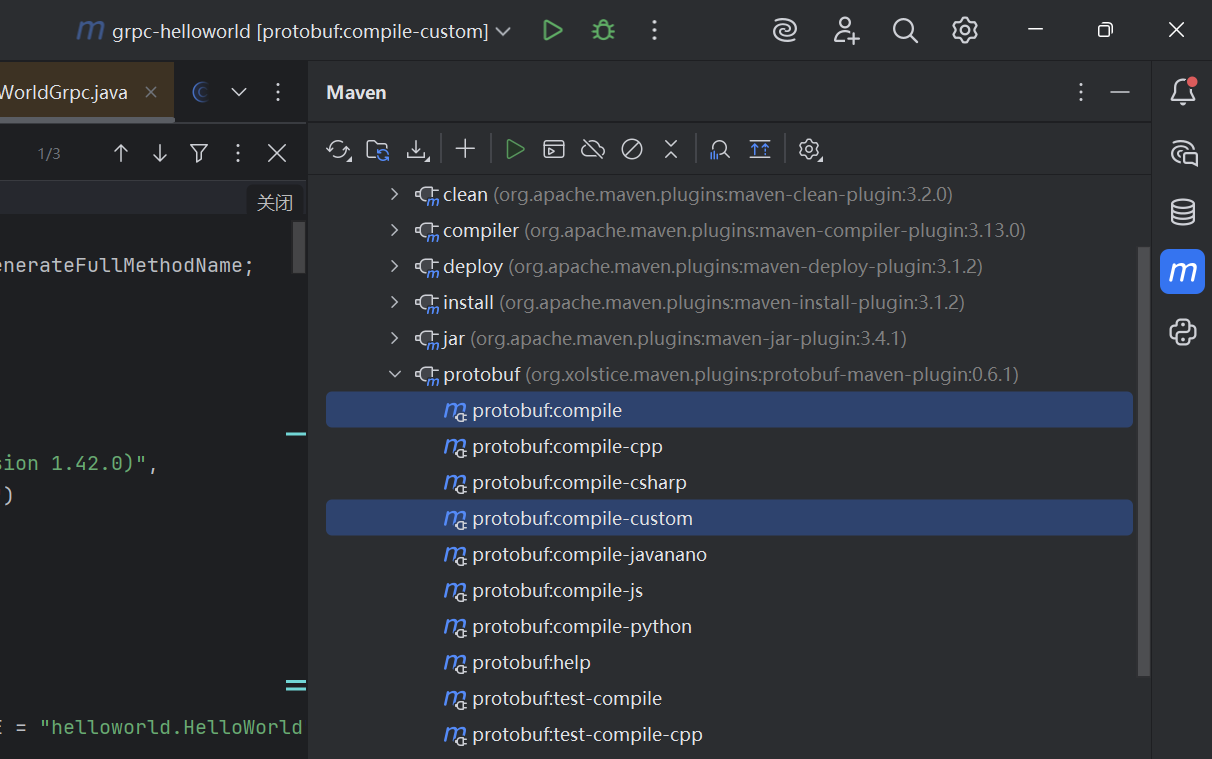Open the notifications bell

(1182, 90)
